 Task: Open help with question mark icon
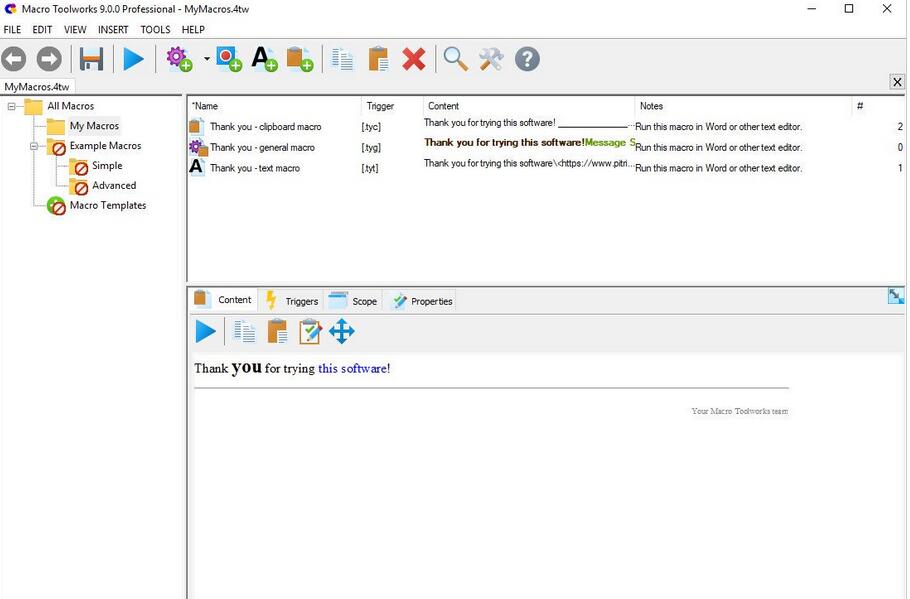(x=527, y=59)
